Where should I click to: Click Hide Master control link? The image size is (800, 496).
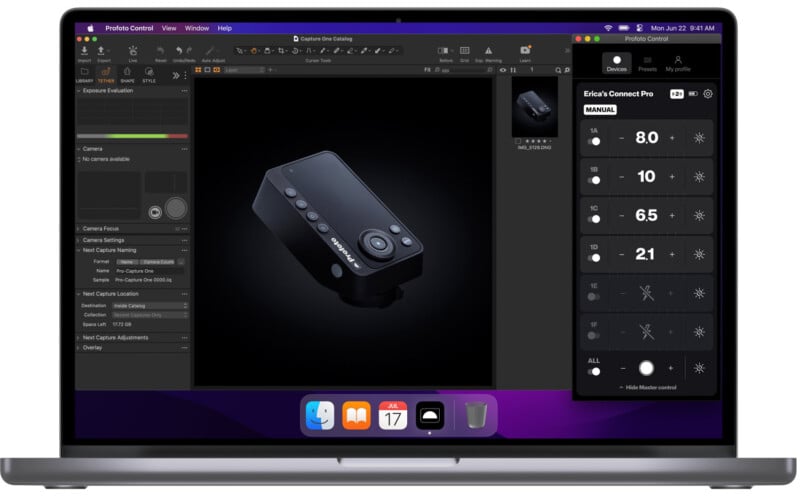click(x=648, y=388)
